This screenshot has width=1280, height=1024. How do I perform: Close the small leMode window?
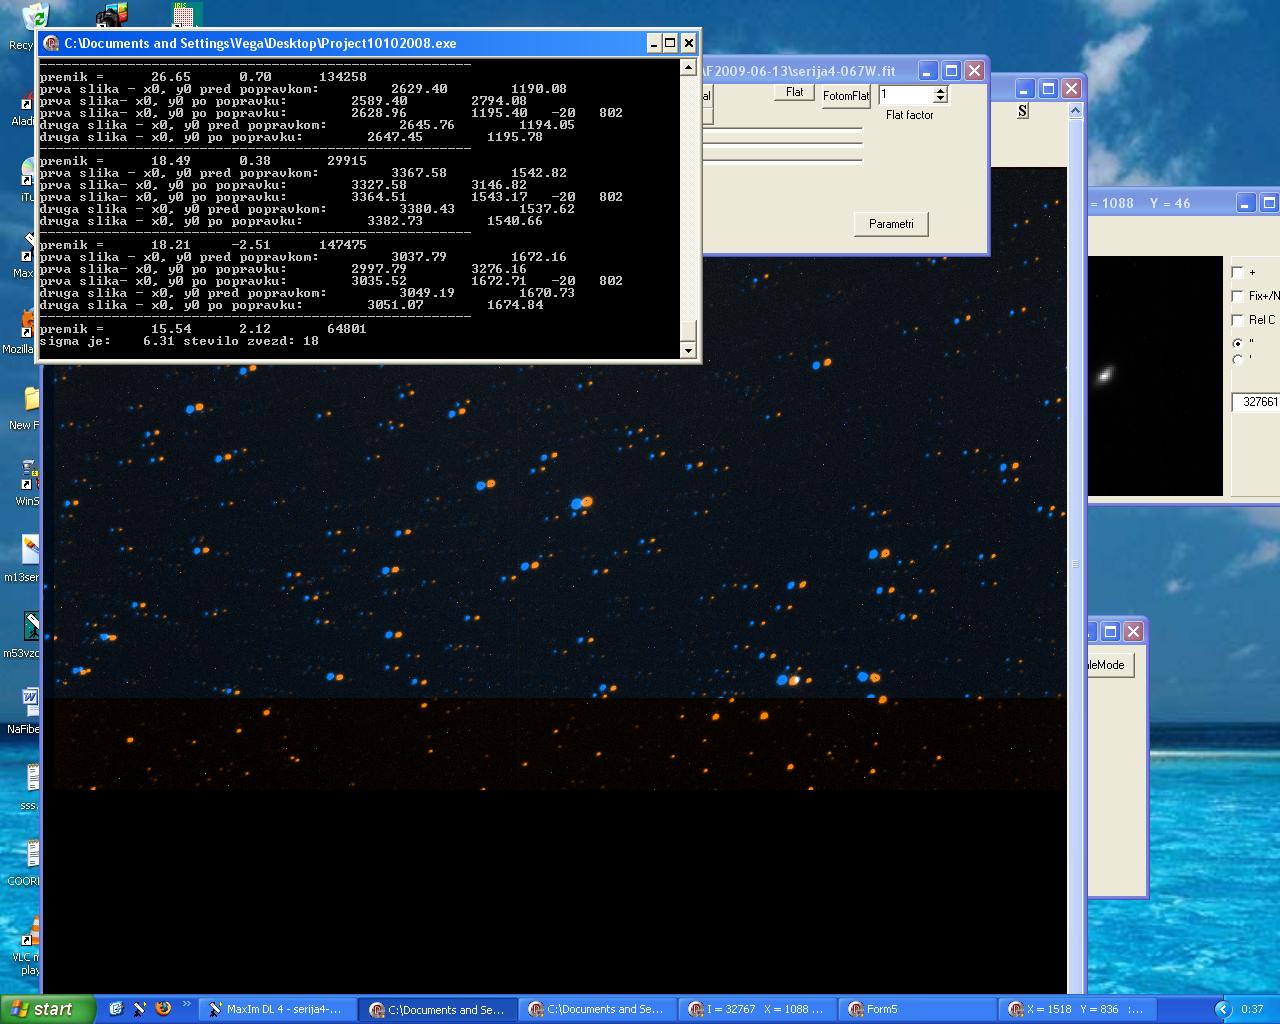(1133, 631)
